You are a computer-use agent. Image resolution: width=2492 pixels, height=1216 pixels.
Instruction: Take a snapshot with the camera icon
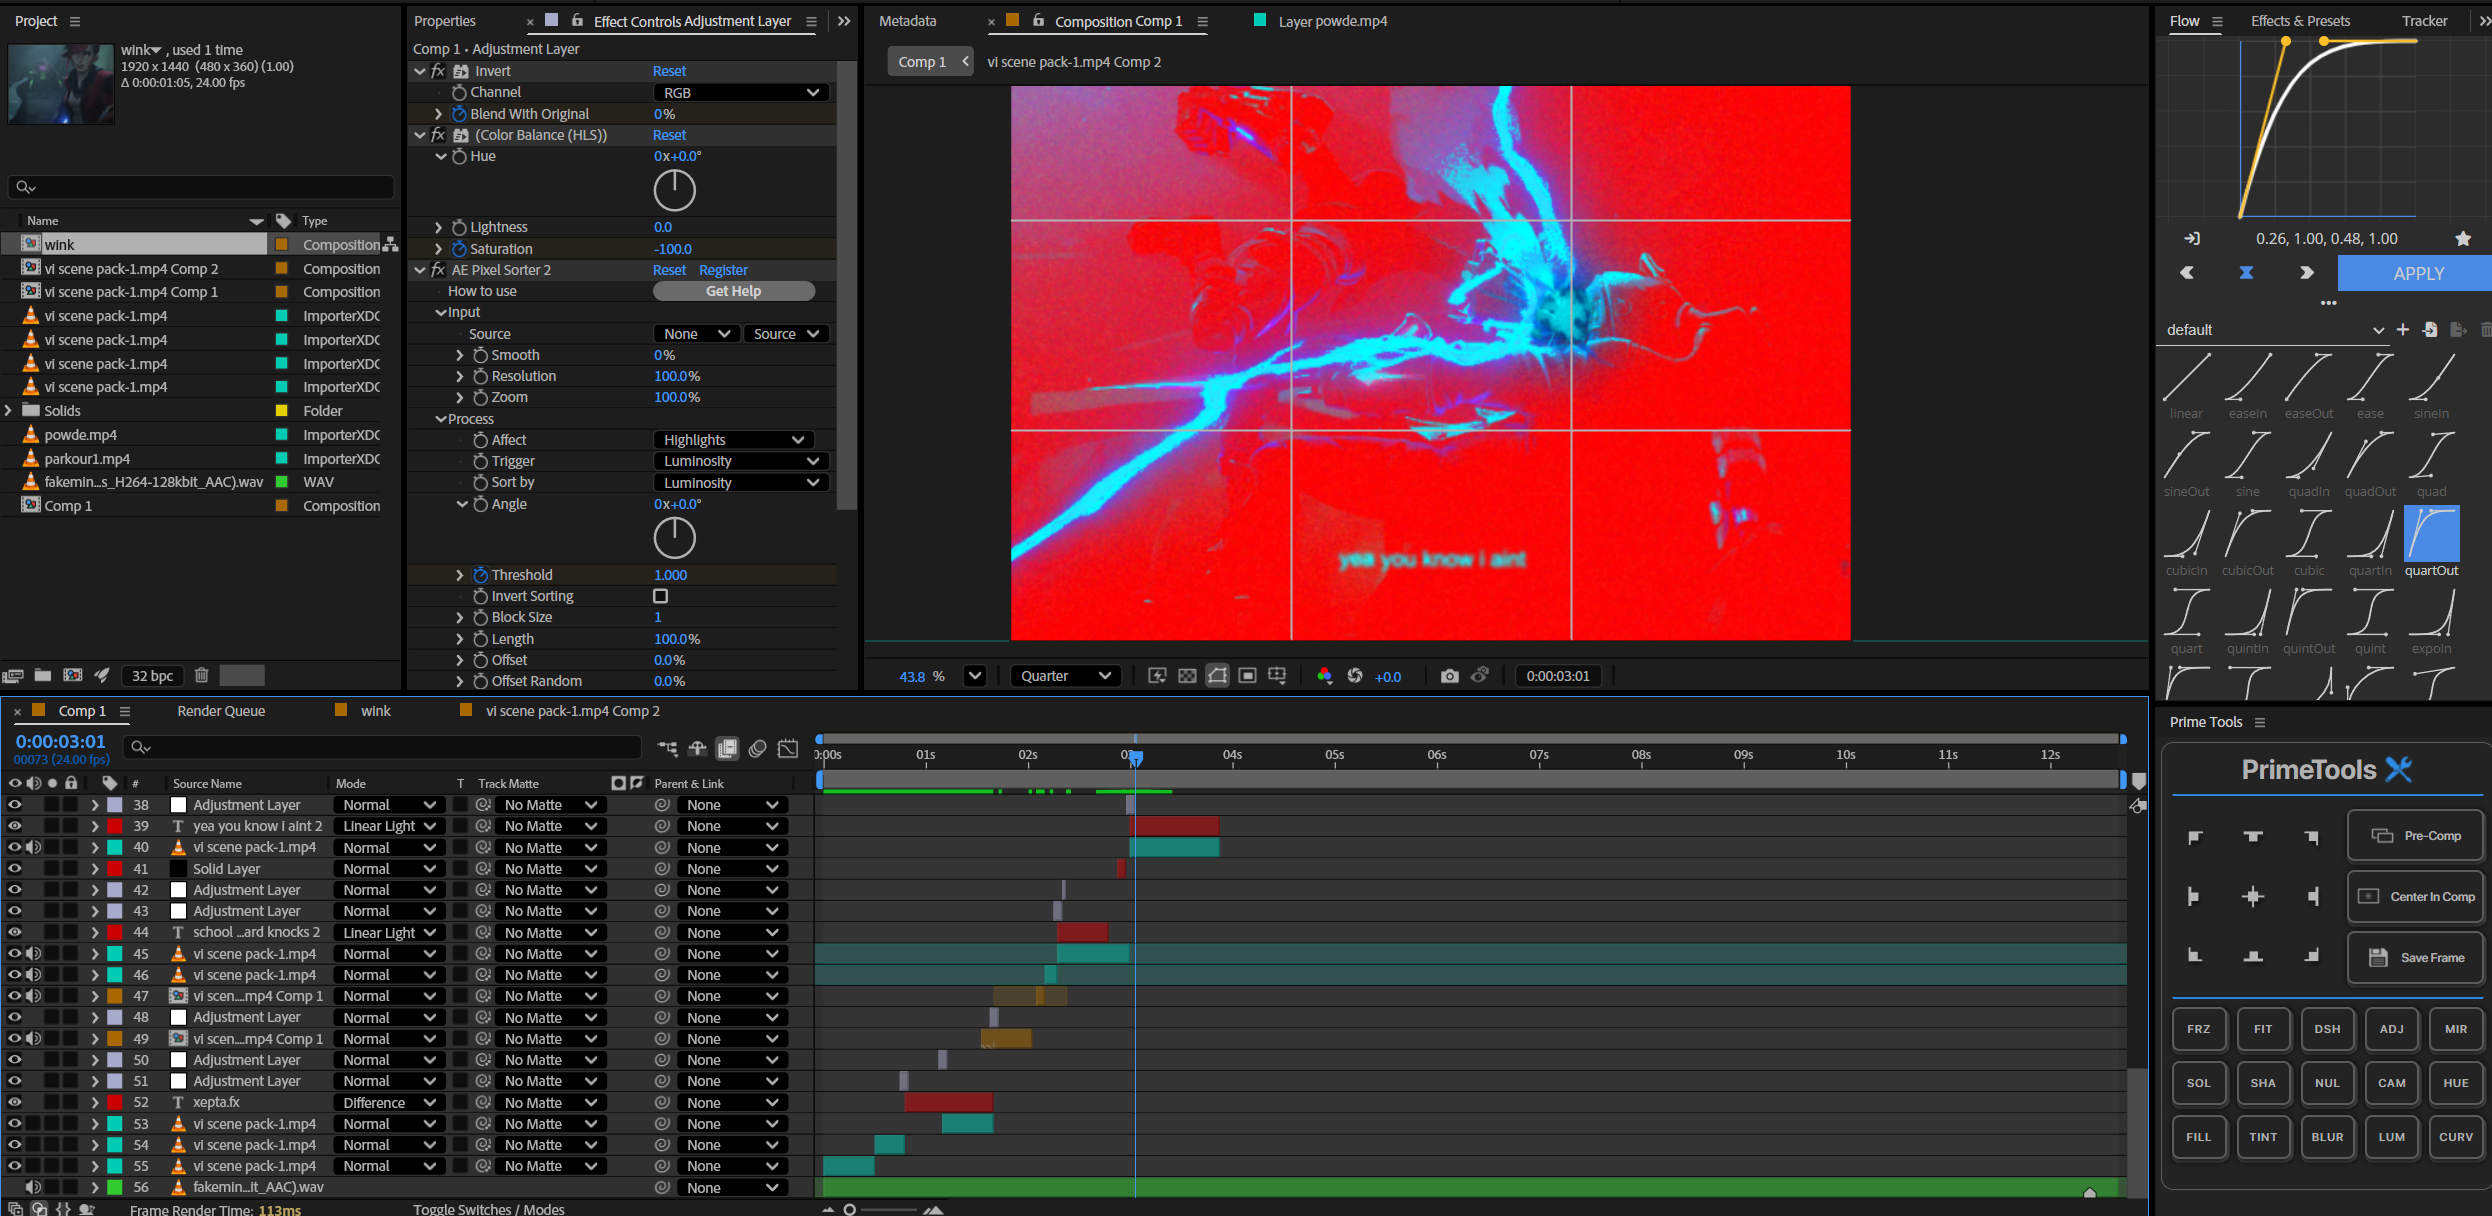[x=1449, y=676]
